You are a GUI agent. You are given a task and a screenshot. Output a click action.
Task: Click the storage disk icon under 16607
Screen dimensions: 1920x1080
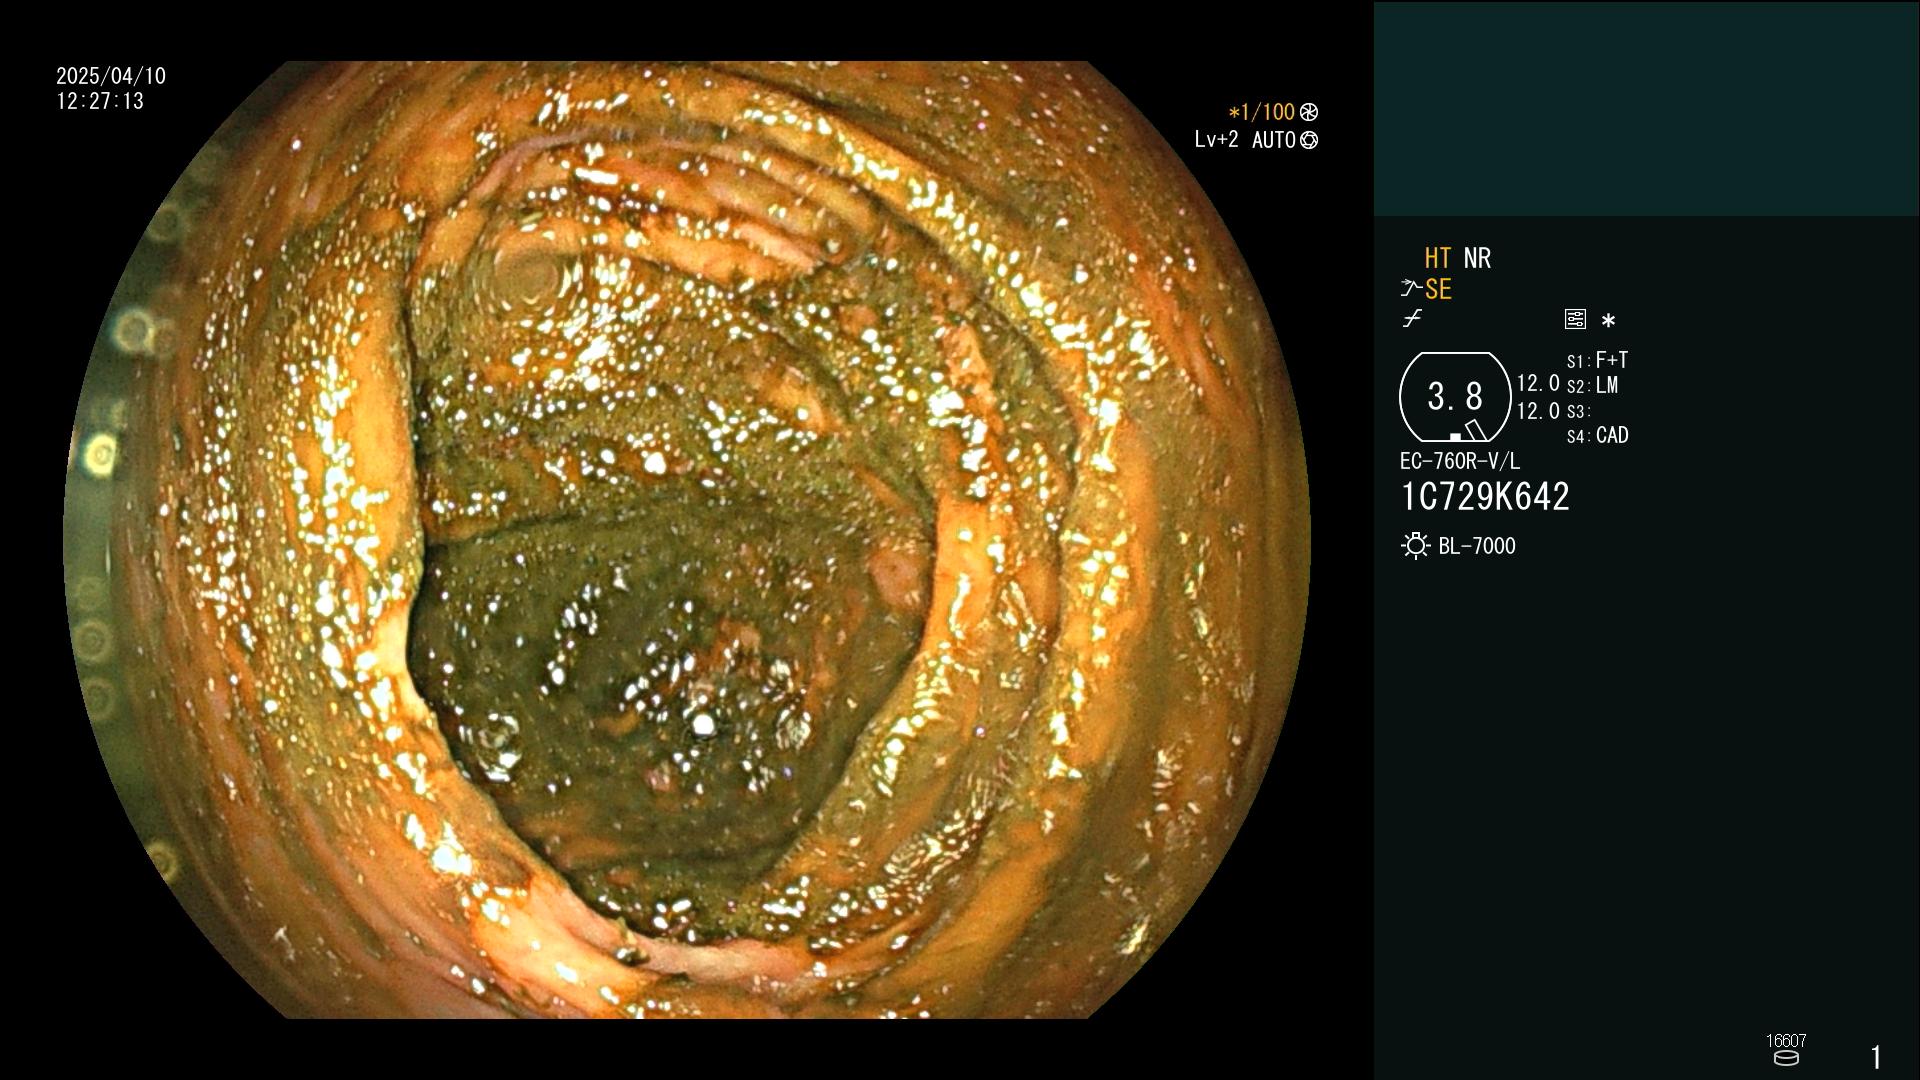click(x=1786, y=1058)
